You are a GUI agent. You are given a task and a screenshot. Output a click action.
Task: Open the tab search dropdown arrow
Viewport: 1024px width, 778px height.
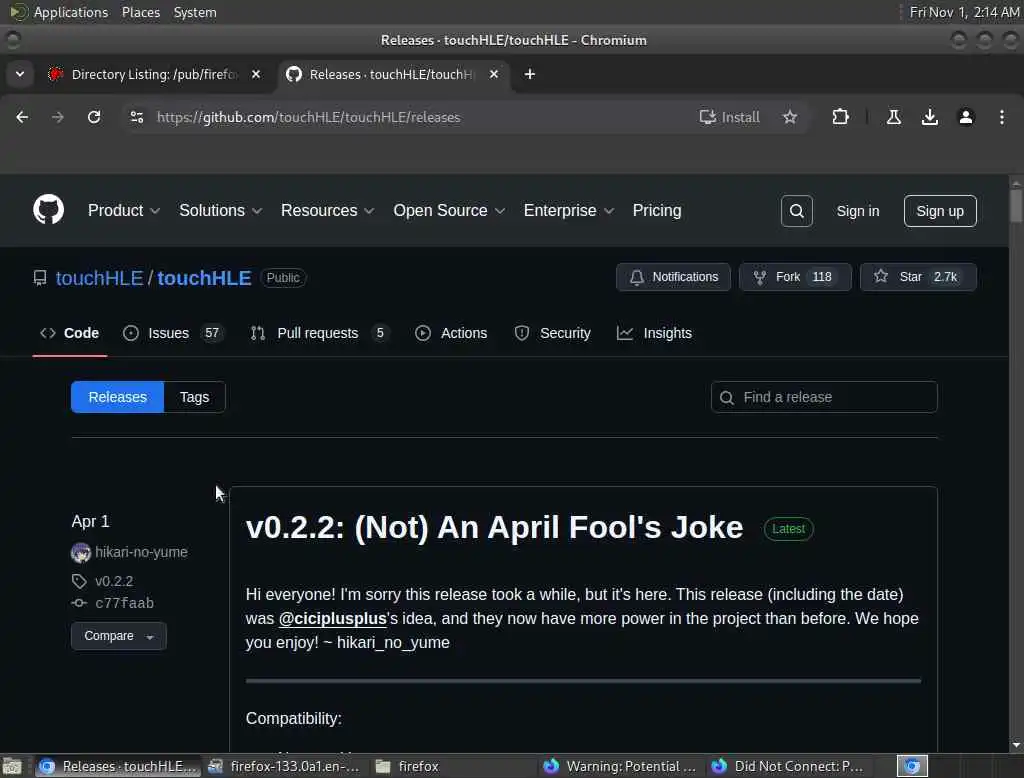coord(20,74)
